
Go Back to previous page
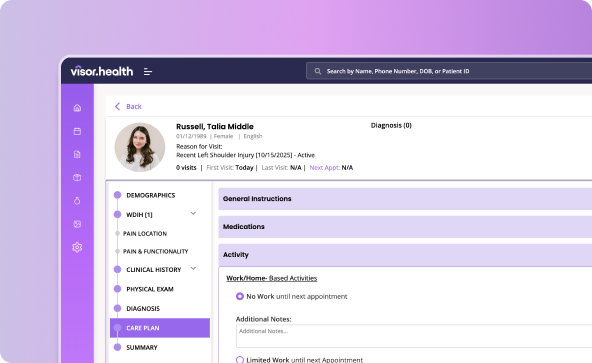tap(134, 107)
